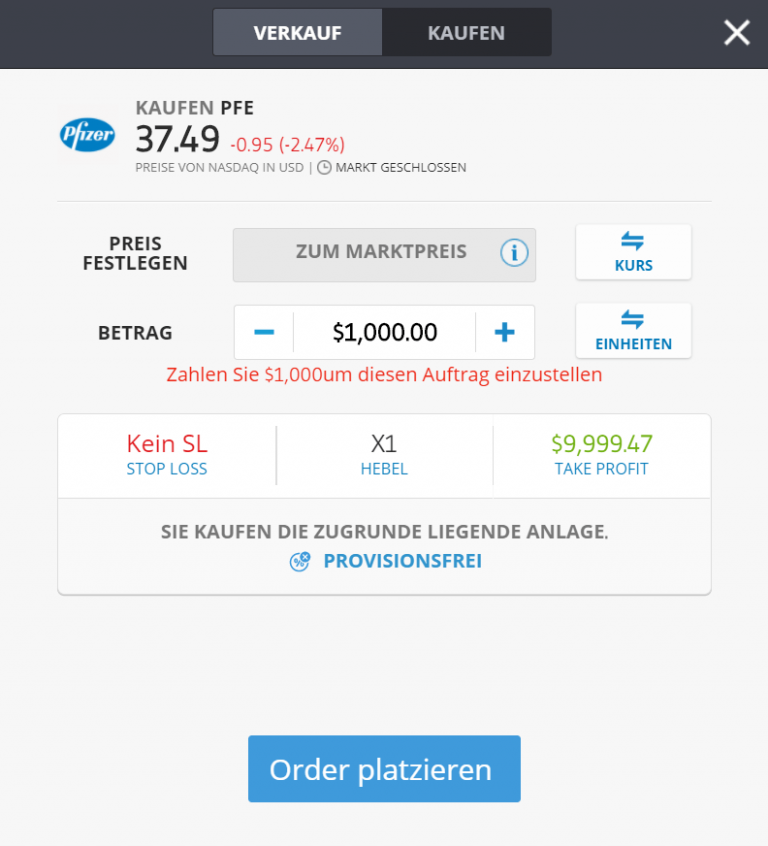Close the order dialog with X
The height and width of the screenshot is (846, 768).
click(737, 33)
